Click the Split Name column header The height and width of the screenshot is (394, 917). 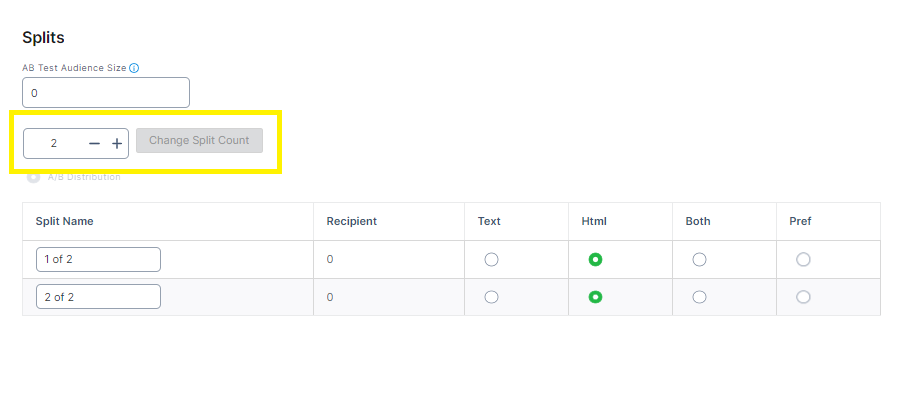click(64, 221)
